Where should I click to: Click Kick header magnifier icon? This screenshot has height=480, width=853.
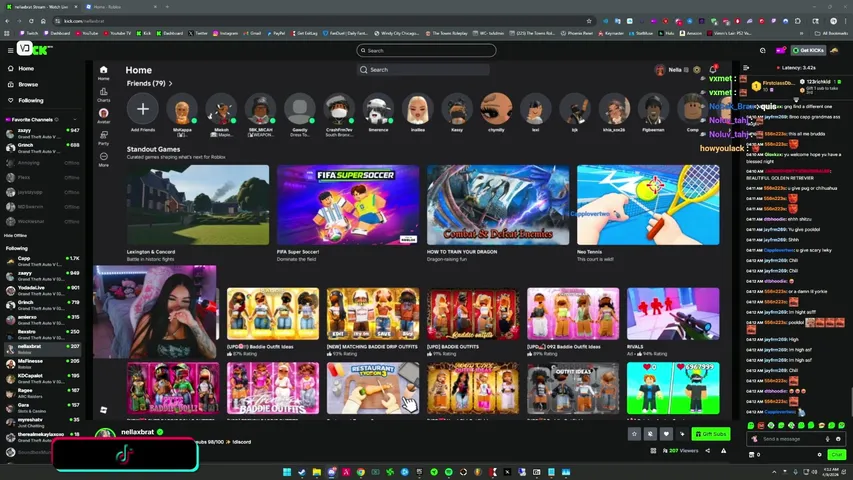[763, 51]
